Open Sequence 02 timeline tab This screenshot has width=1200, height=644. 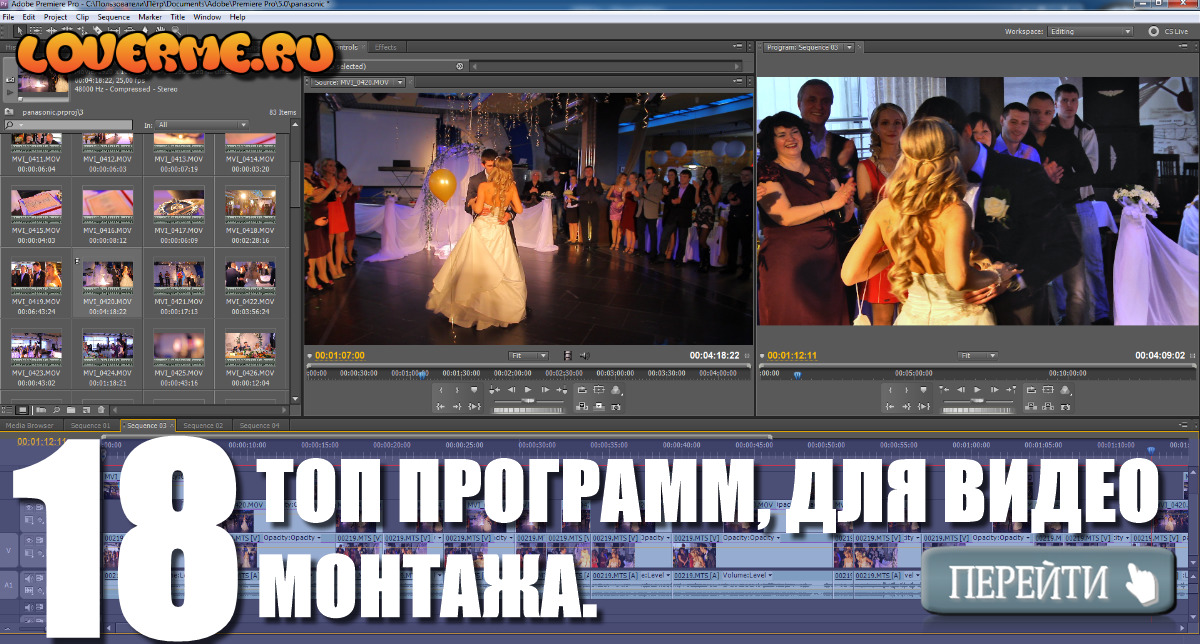point(203,425)
